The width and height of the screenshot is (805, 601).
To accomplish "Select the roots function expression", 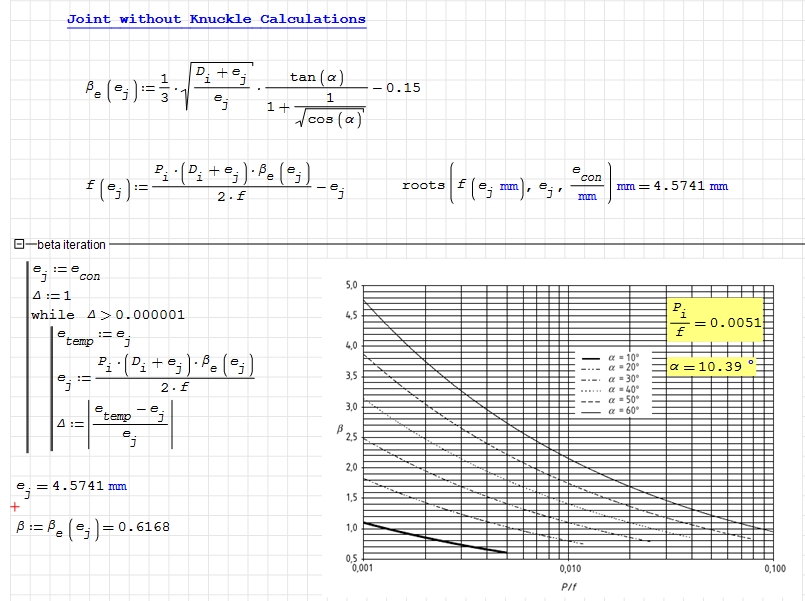I will (505, 186).
